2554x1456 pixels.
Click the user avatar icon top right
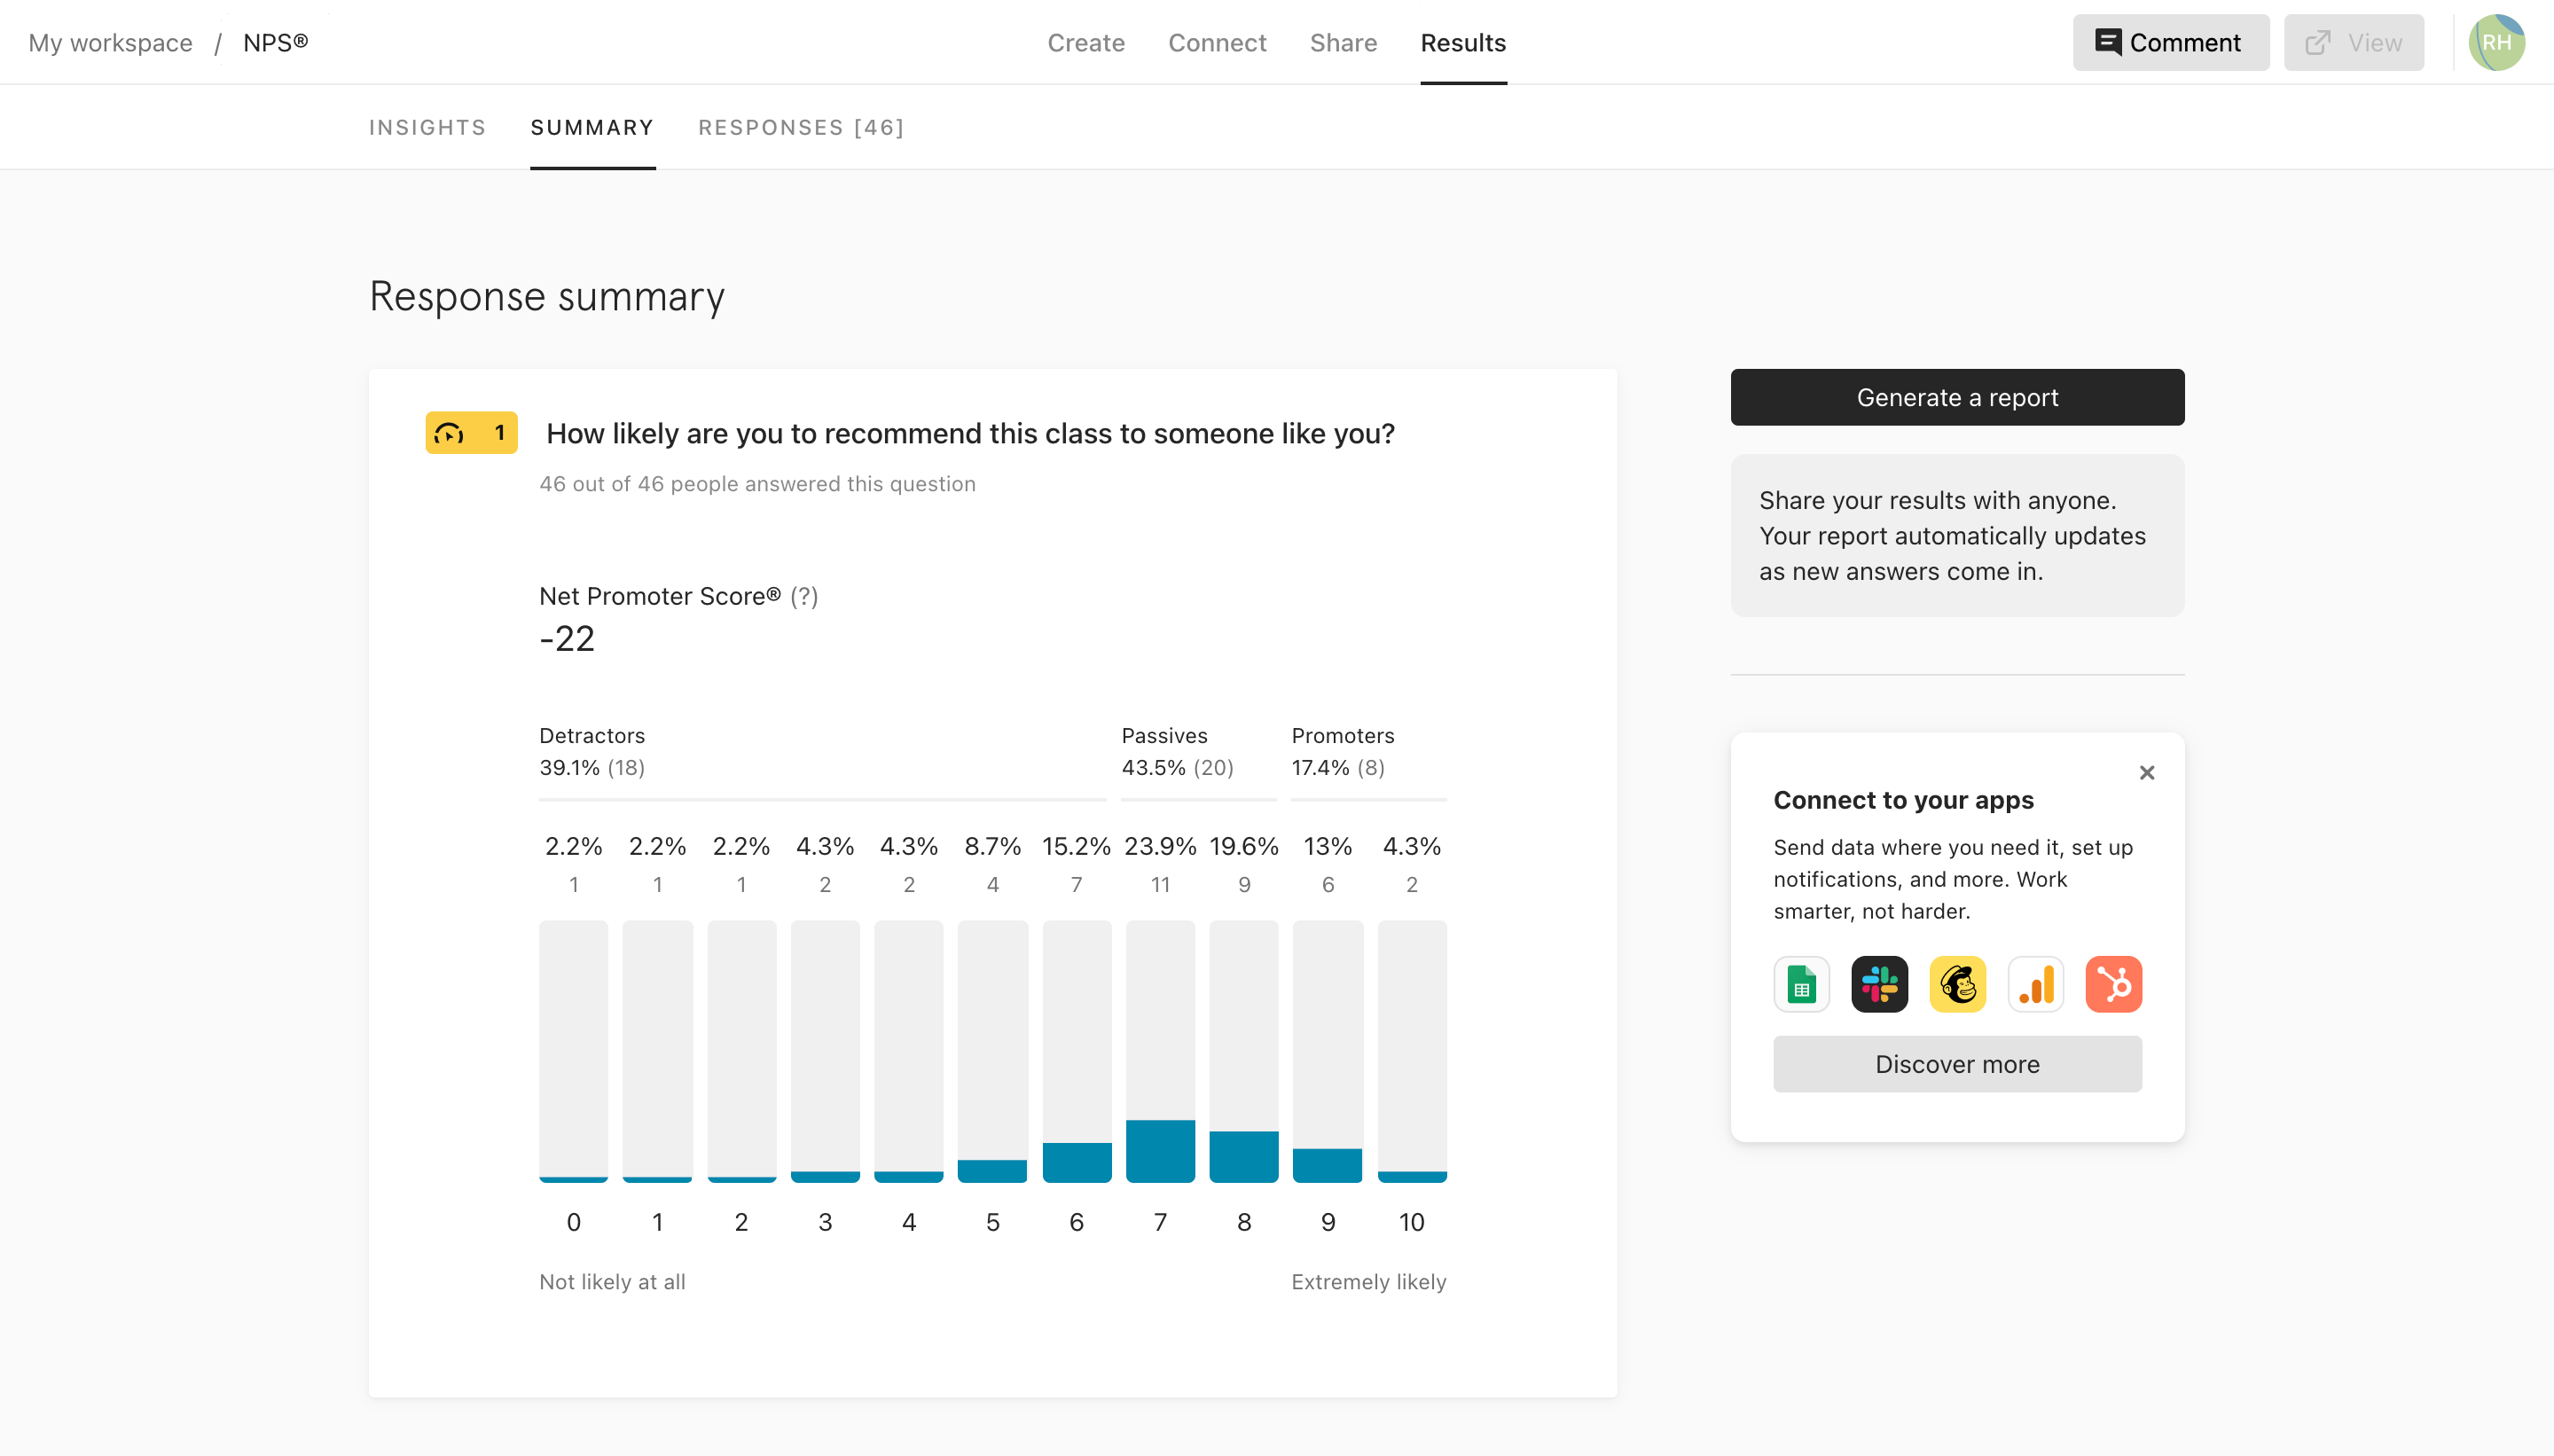[2498, 42]
